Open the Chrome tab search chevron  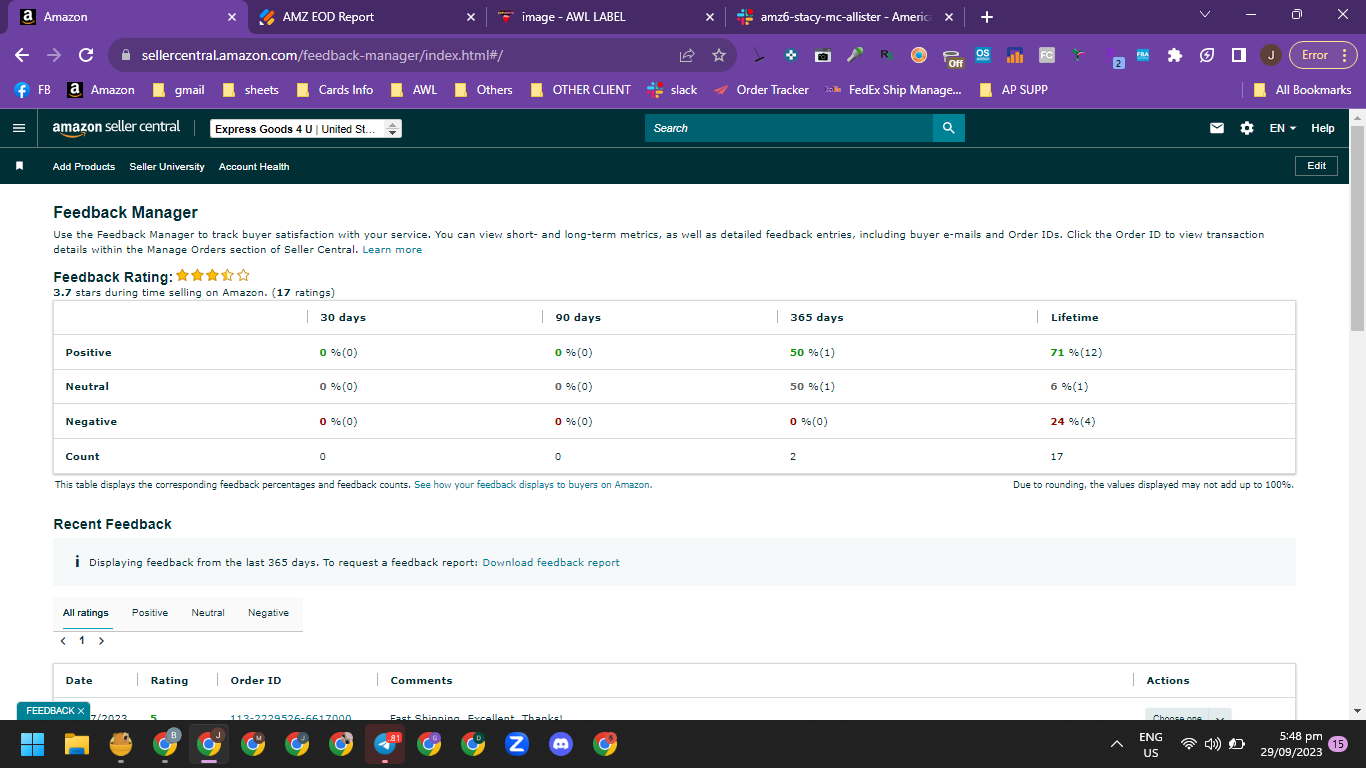point(1204,15)
